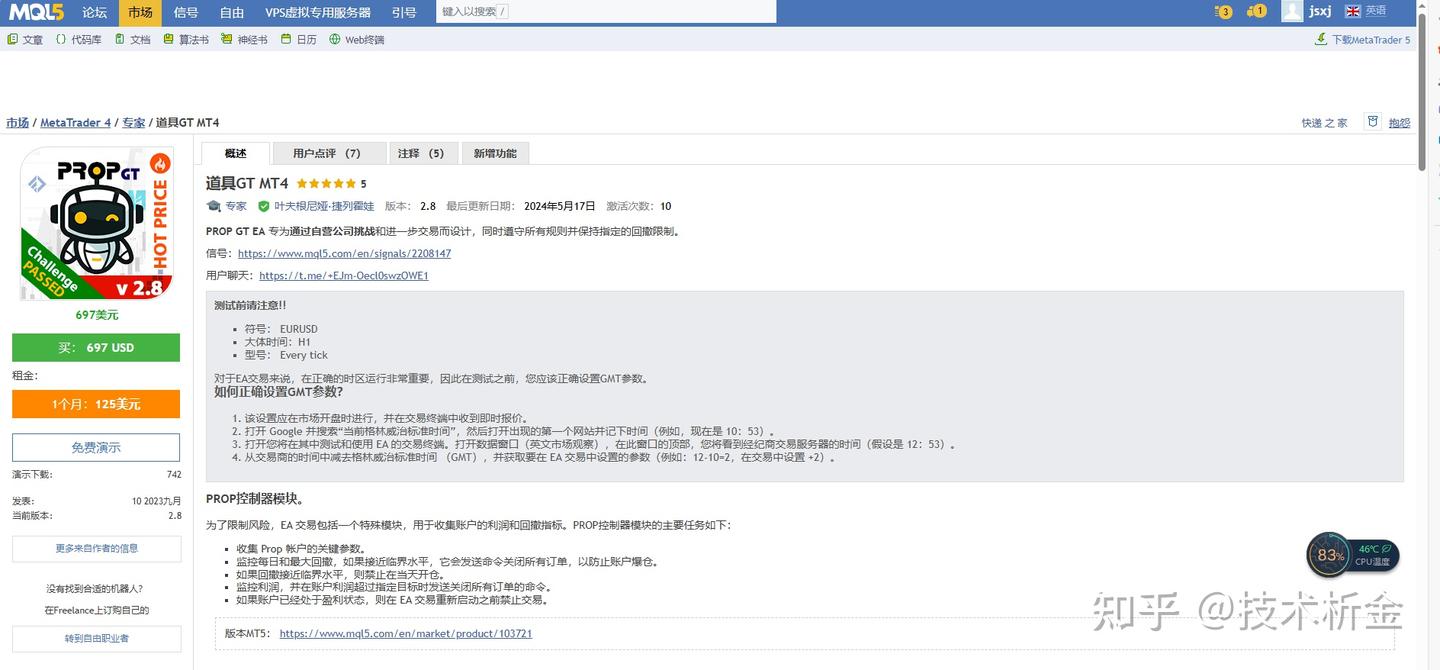
Task: Click the 专家 breadcrumb link
Action: coord(134,123)
